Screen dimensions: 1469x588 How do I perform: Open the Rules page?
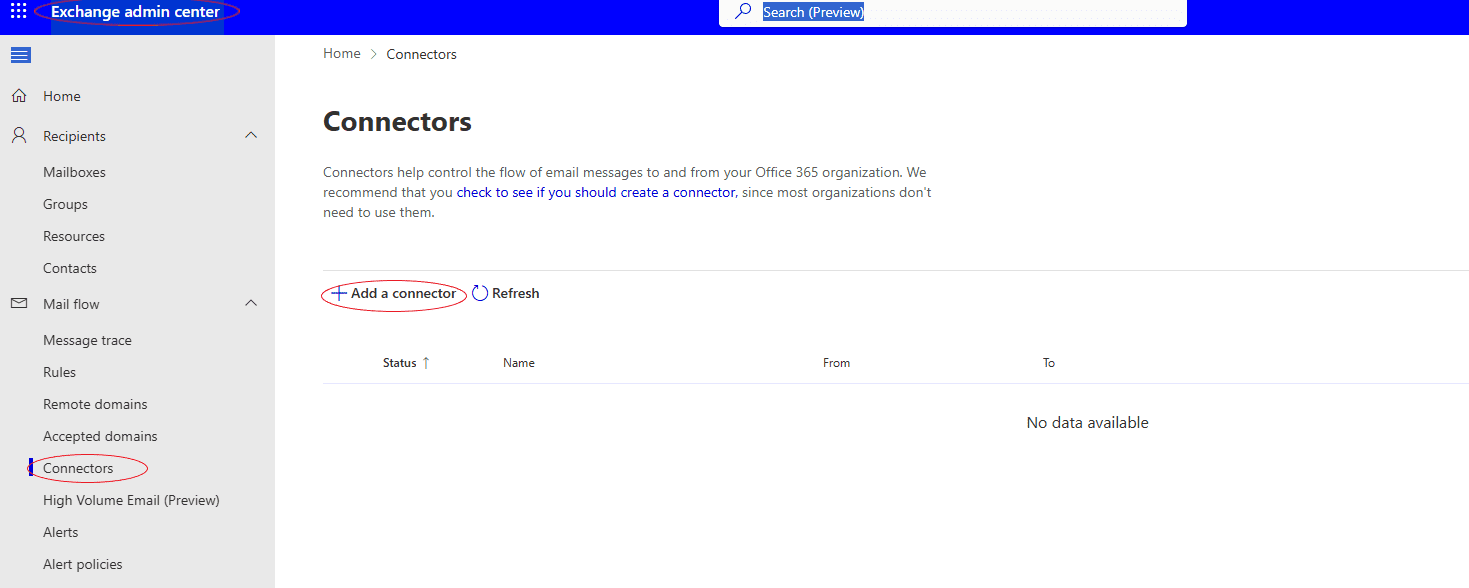pos(59,372)
